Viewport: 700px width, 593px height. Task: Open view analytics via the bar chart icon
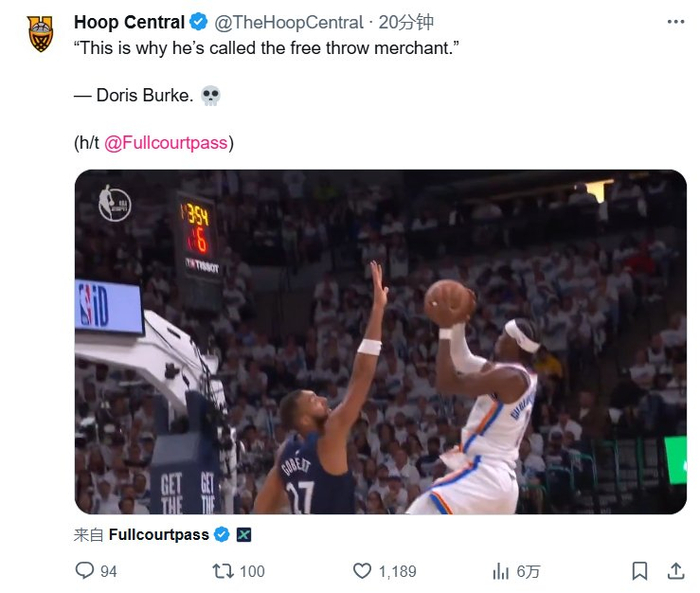click(x=501, y=571)
